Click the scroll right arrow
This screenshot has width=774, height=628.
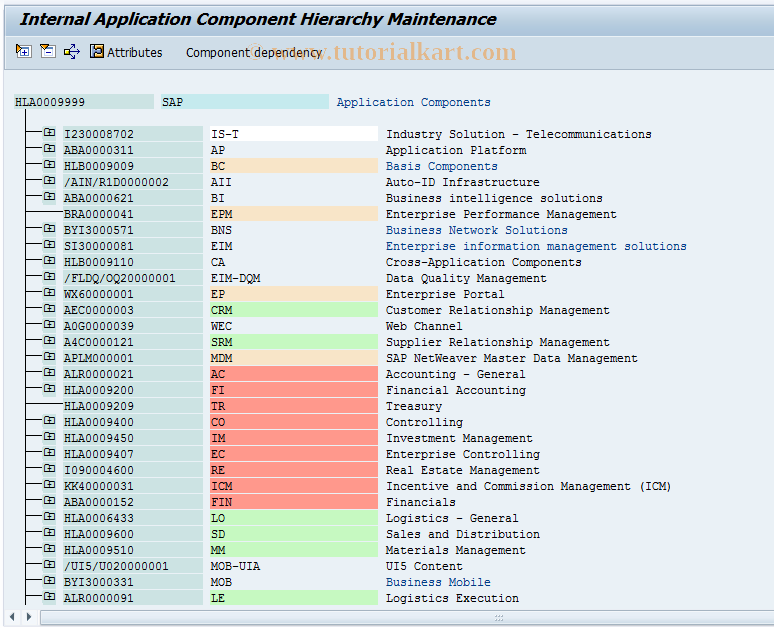point(29,617)
